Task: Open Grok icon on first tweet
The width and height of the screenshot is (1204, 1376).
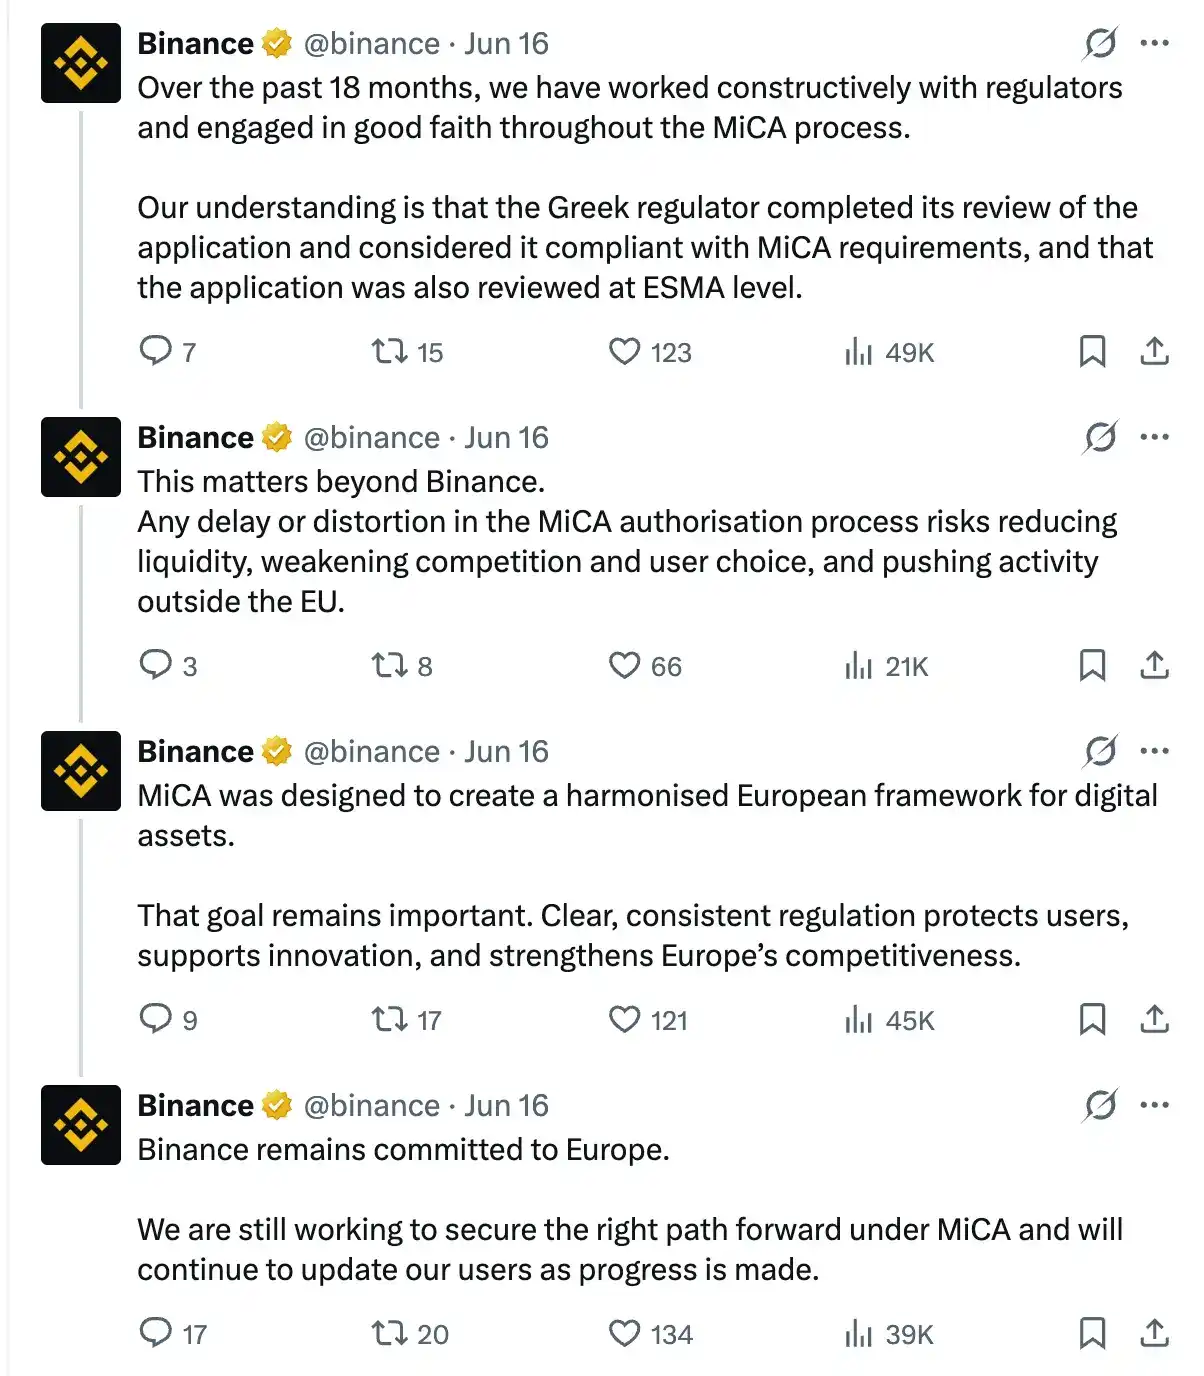Action: coord(1100,43)
